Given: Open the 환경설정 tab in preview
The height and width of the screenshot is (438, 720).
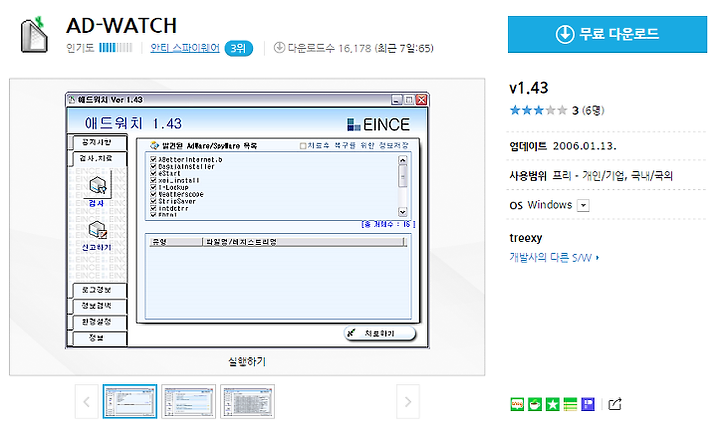Looking at the screenshot, I should tap(99, 322).
